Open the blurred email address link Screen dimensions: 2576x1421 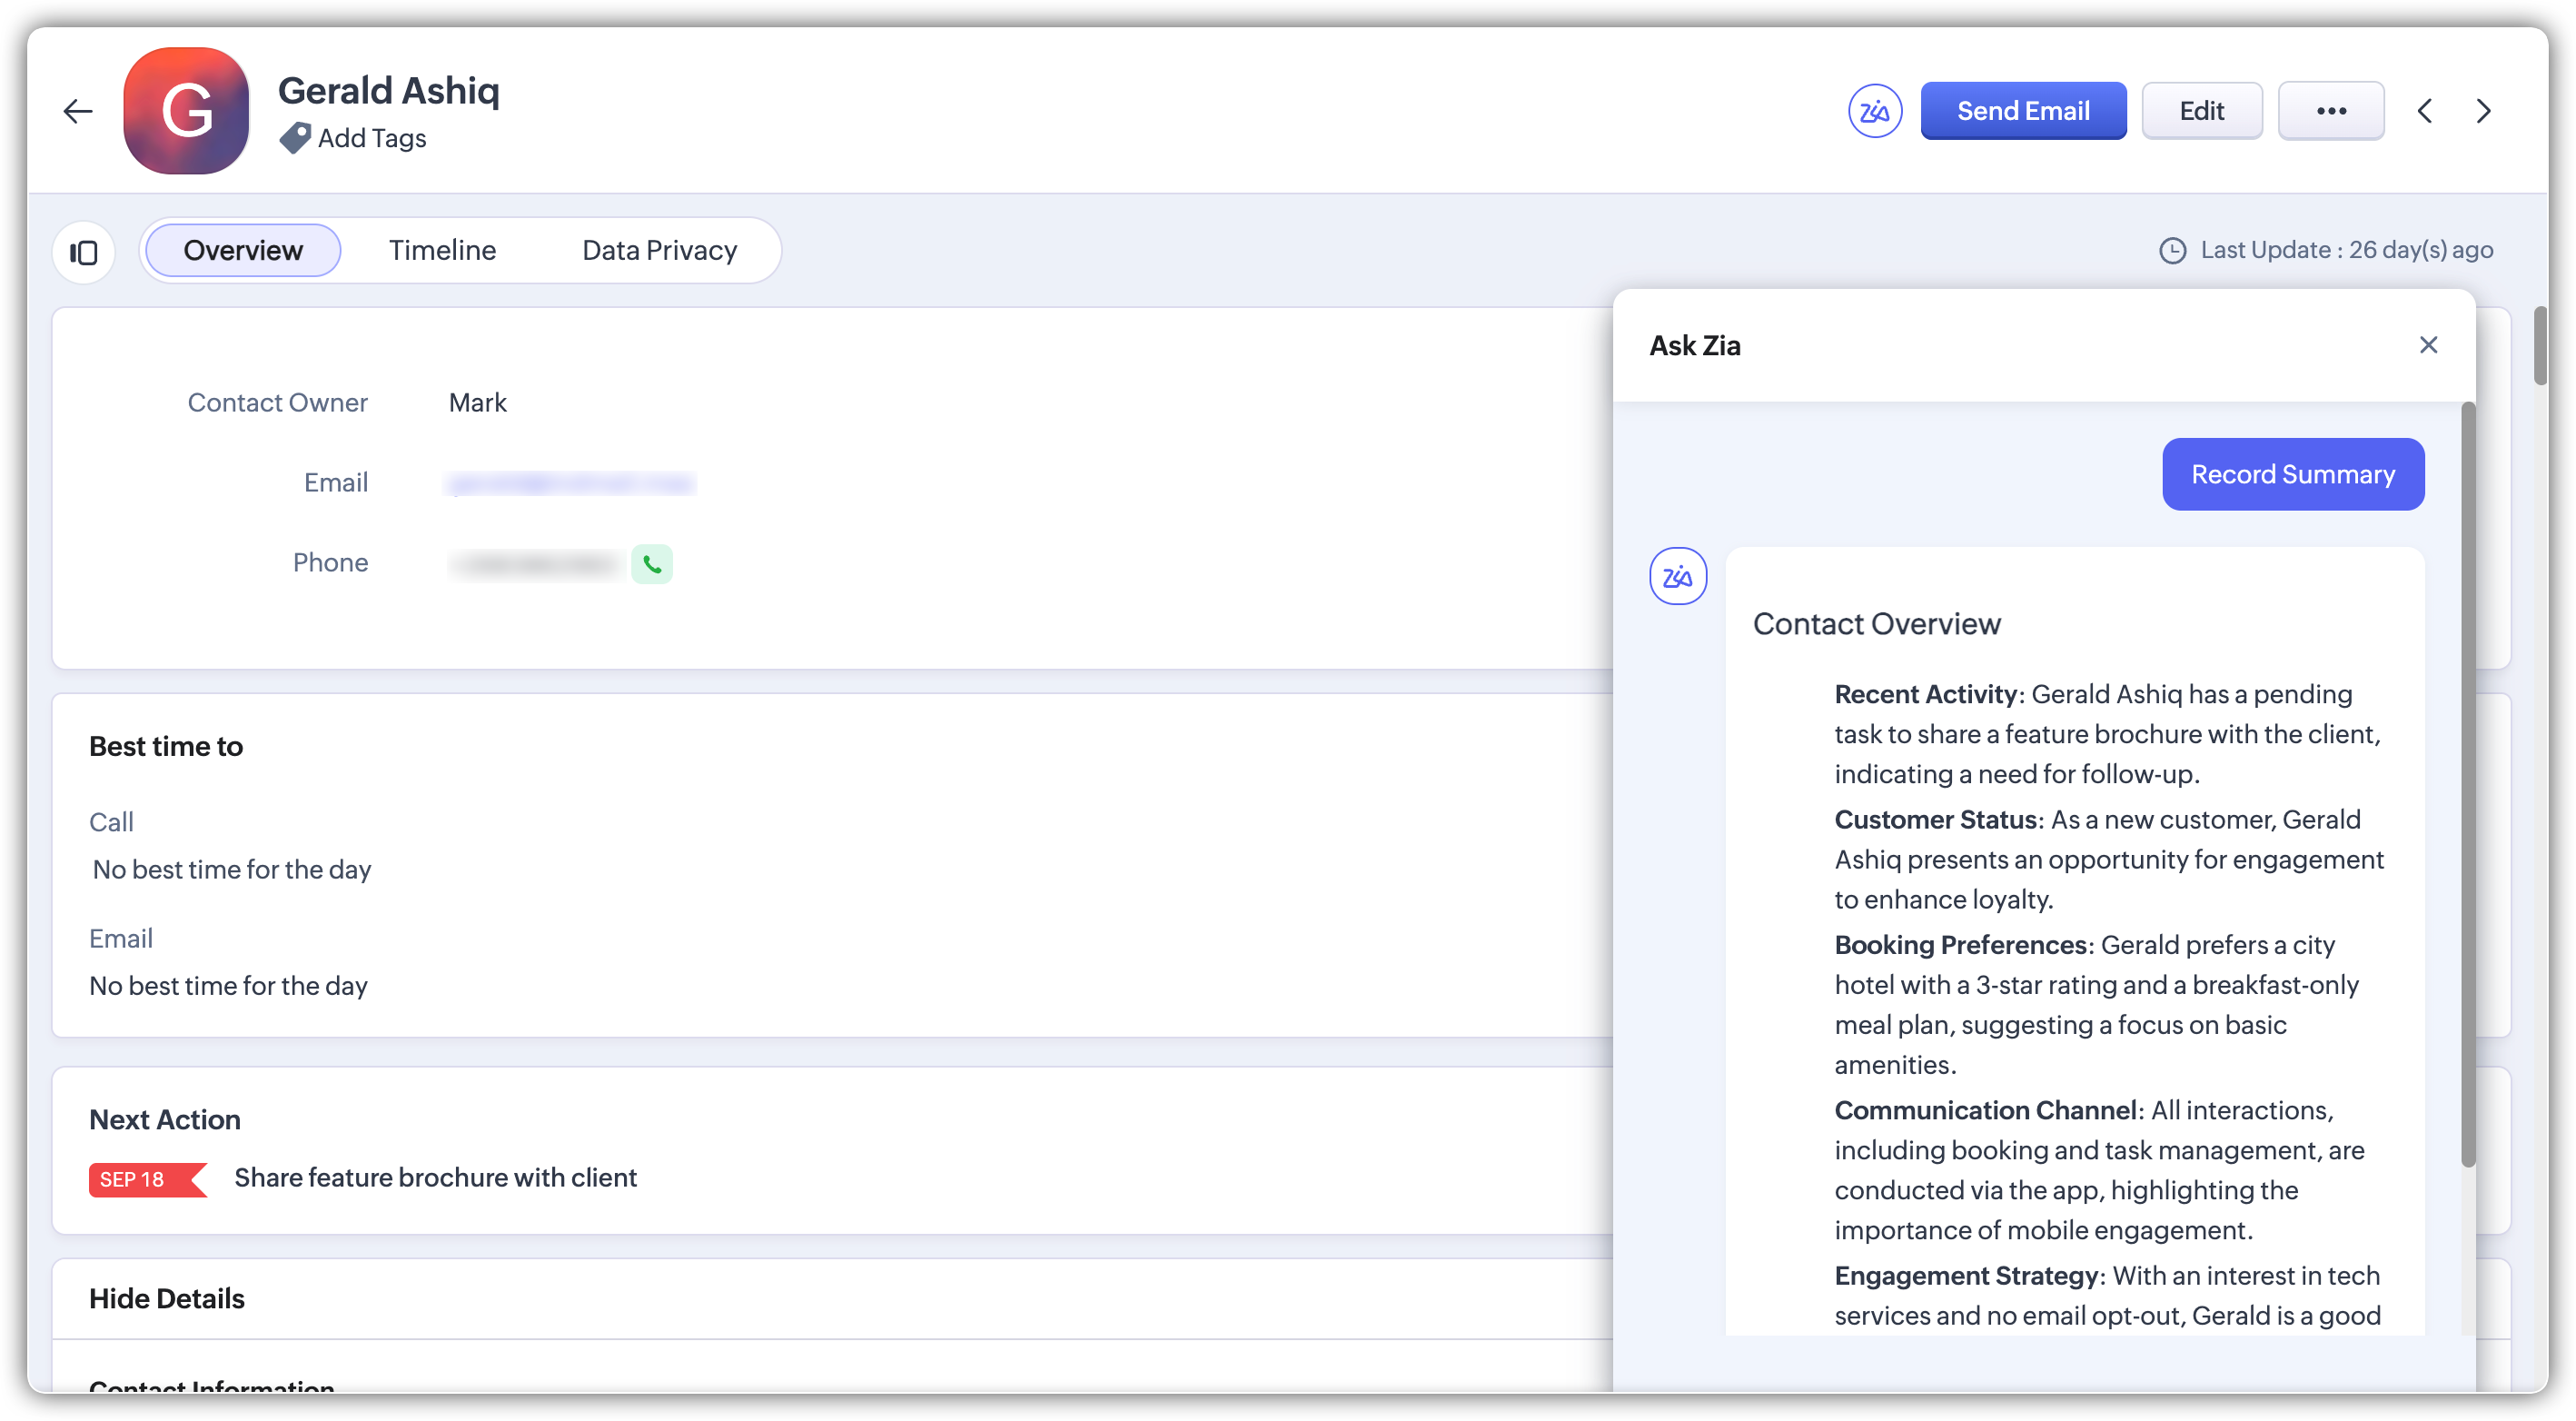570,484
